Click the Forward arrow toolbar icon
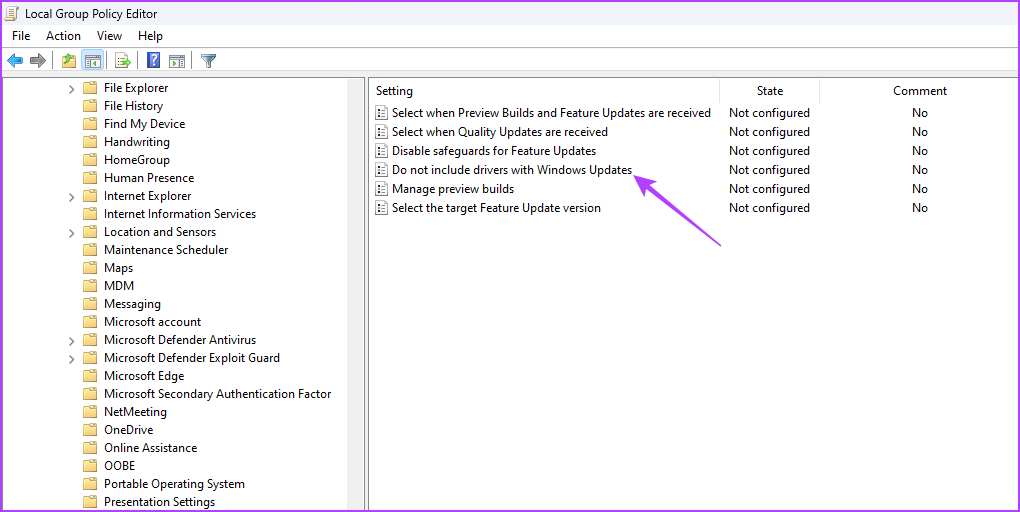The height and width of the screenshot is (512, 1020). (38, 61)
